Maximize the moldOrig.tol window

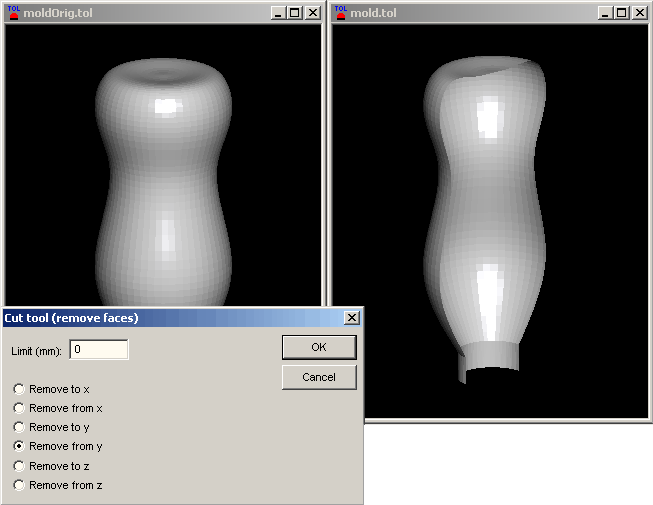[294, 13]
